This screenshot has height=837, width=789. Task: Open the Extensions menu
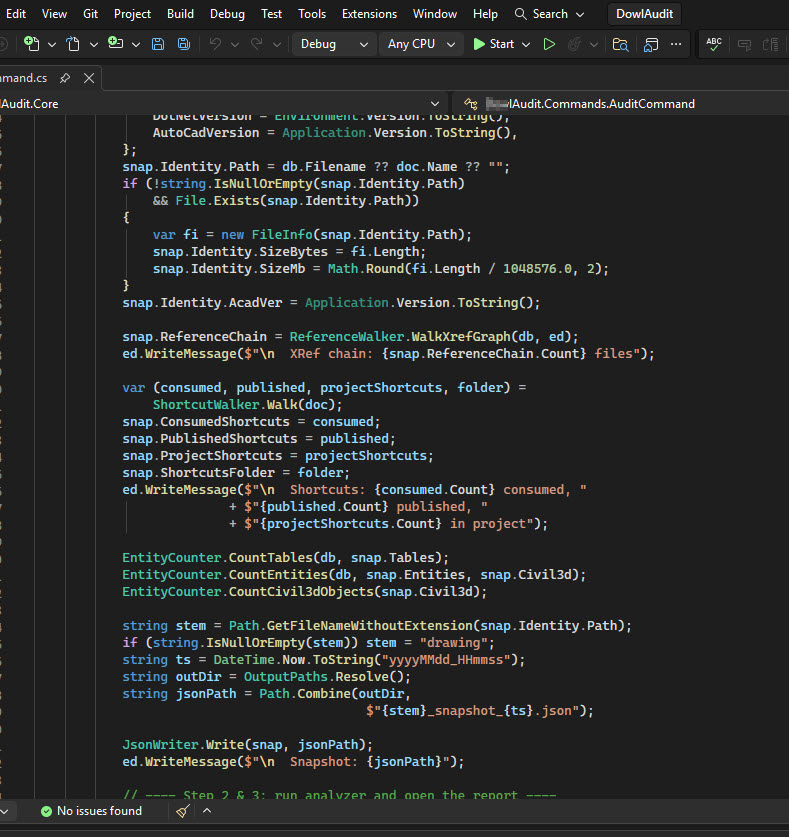[x=369, y=14]
